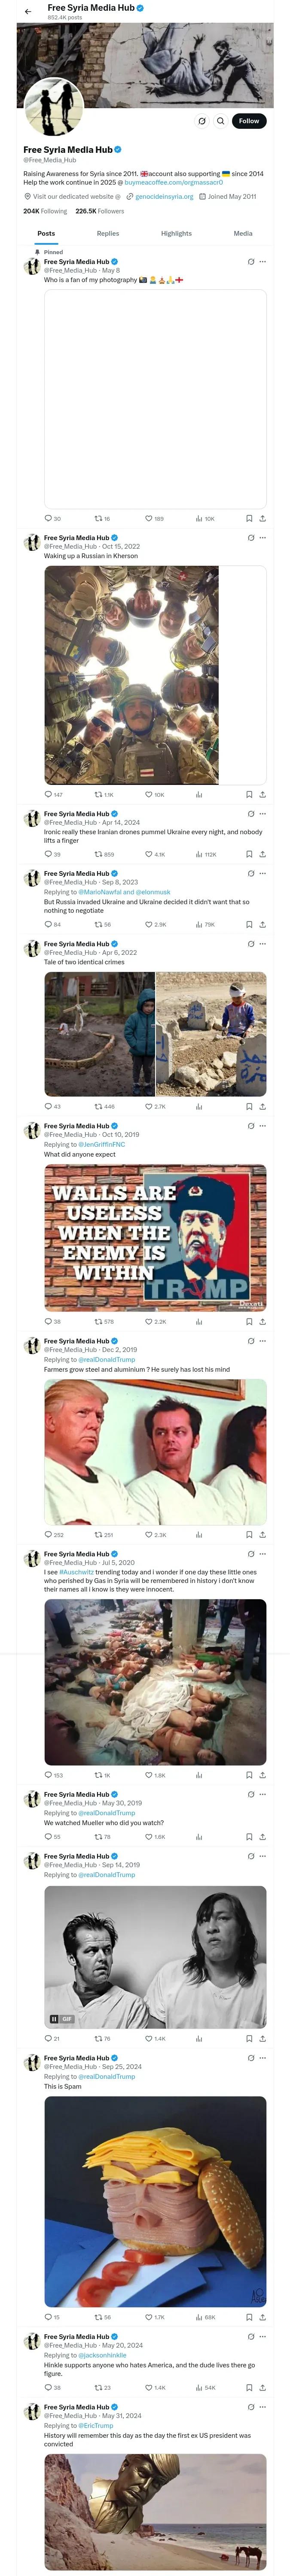The width and height of the screenshot is (290, 2576).
Task: Open Grok icon beside the profile search
Action: click(201, 121)
